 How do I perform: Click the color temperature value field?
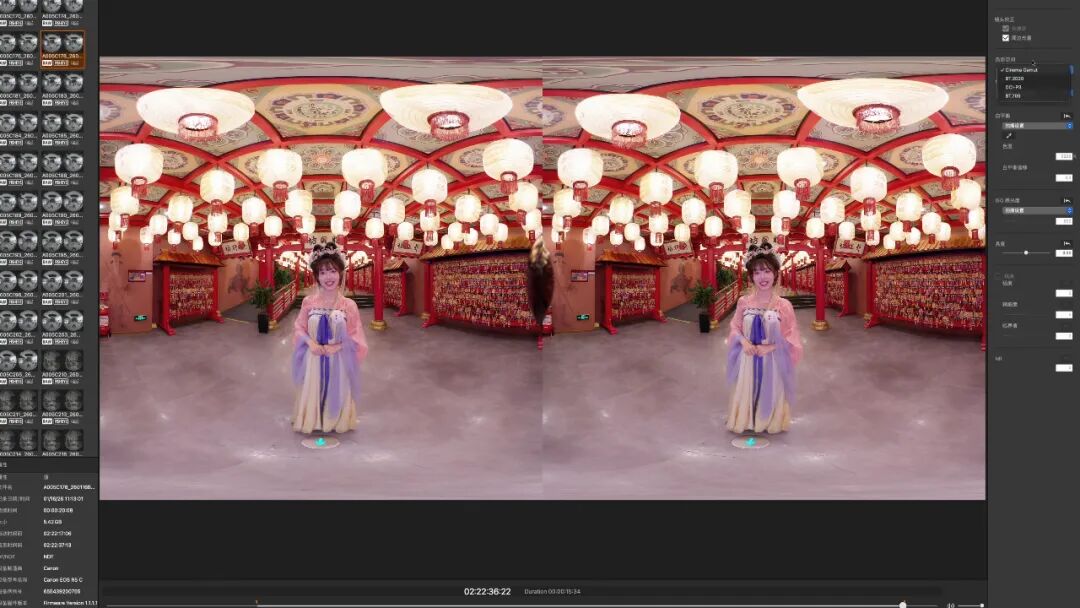coord(1064,157)
